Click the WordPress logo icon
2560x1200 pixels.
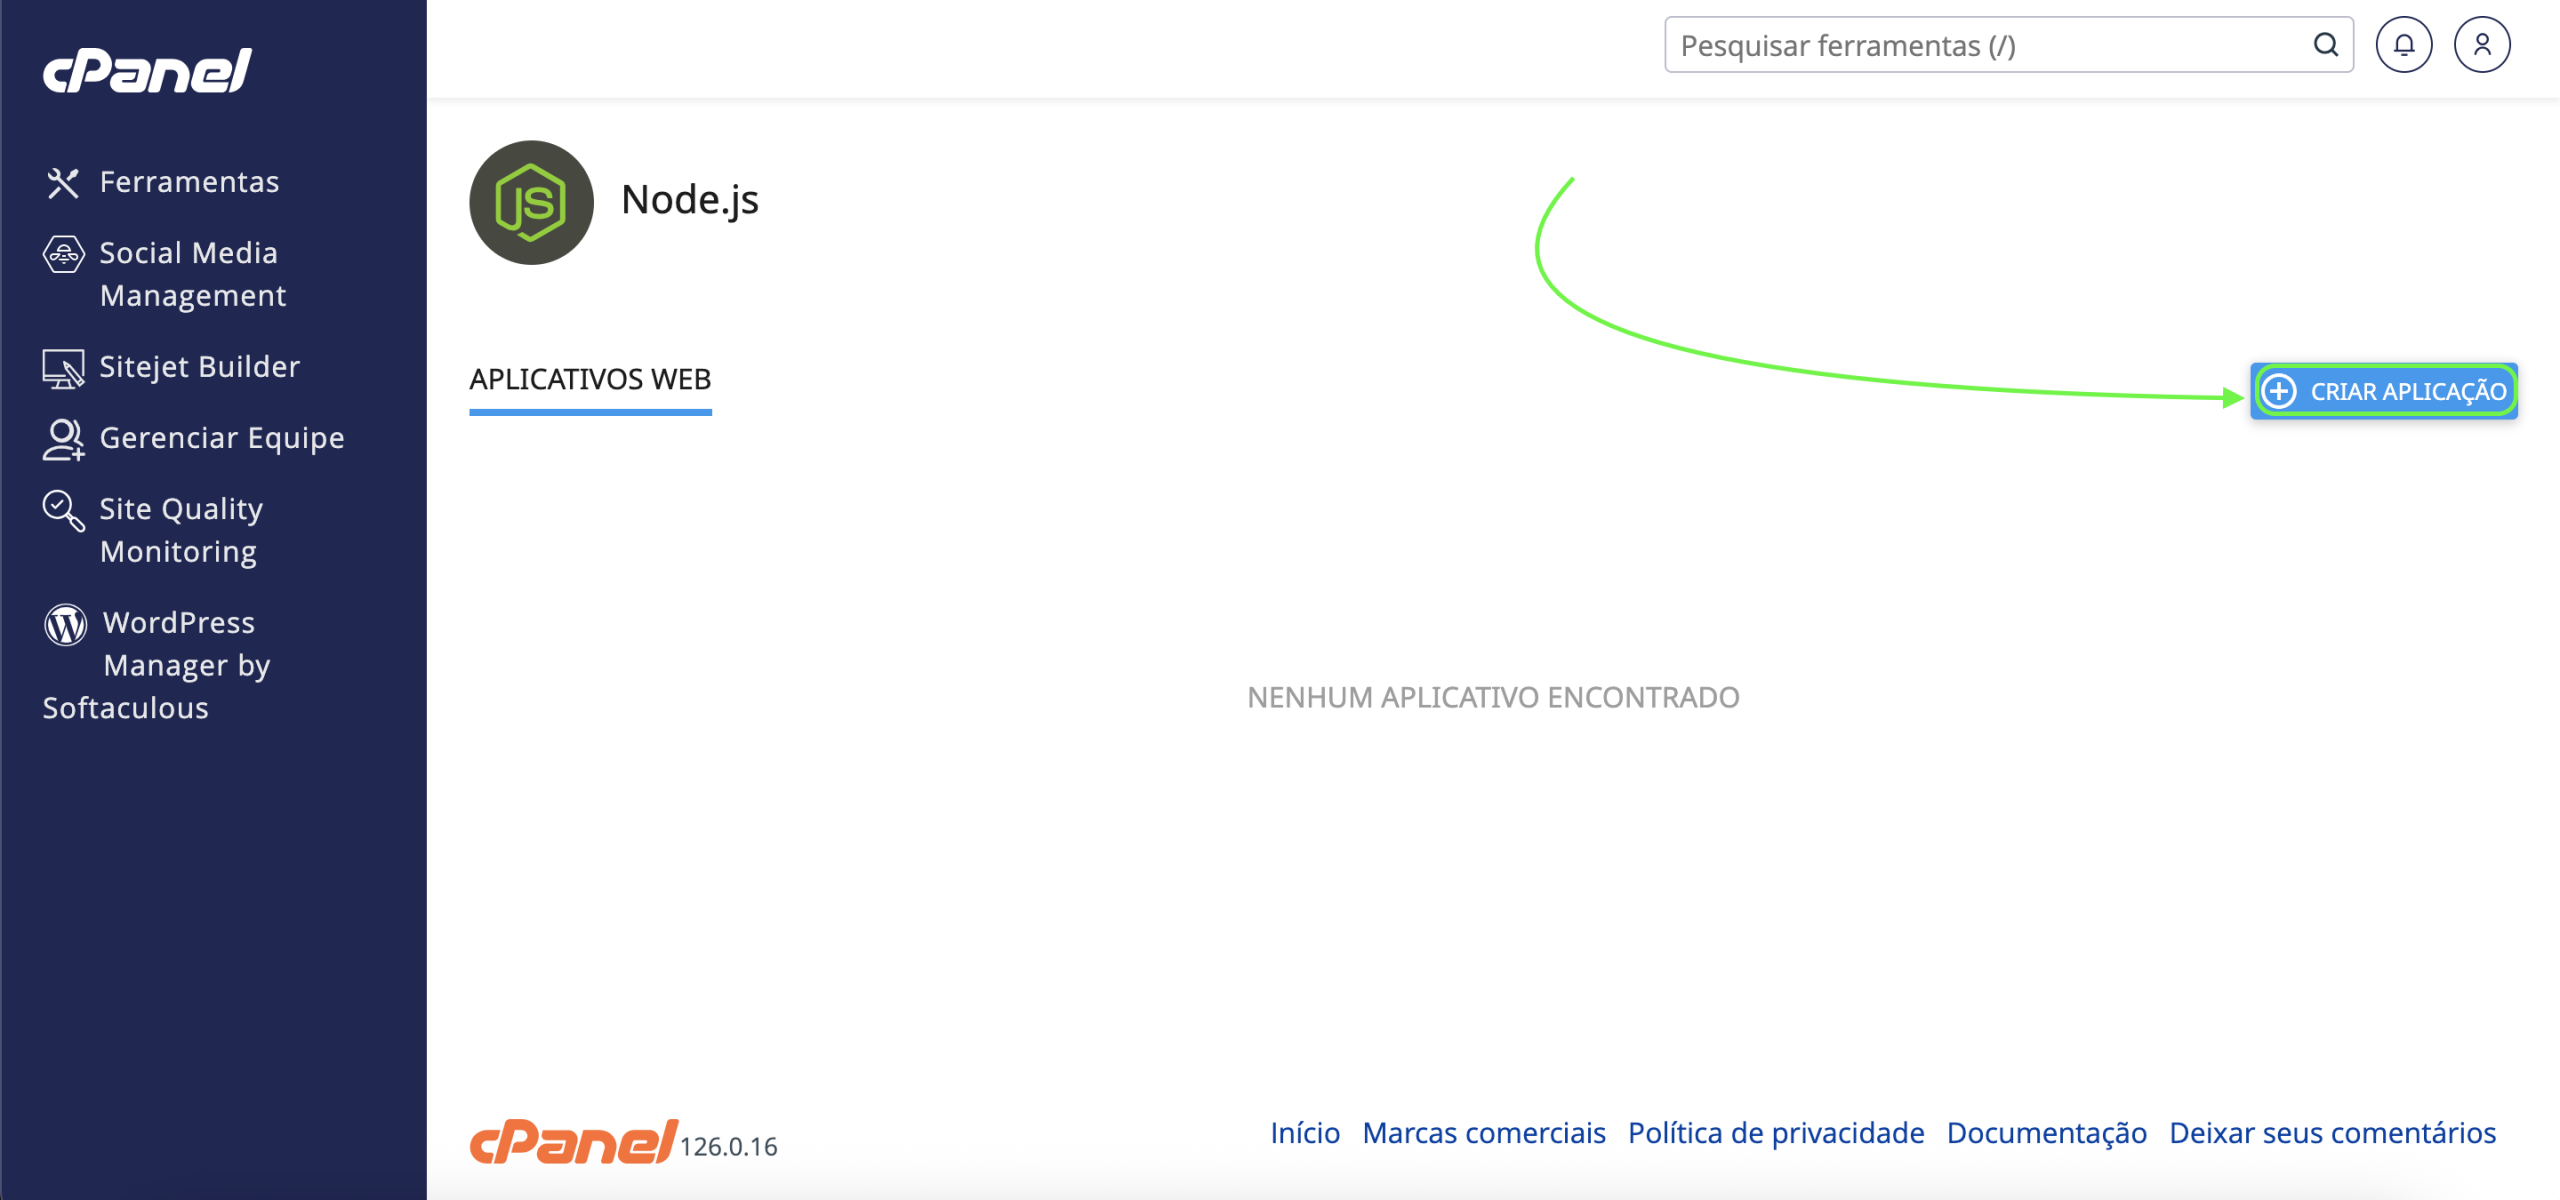pos(66,625)
